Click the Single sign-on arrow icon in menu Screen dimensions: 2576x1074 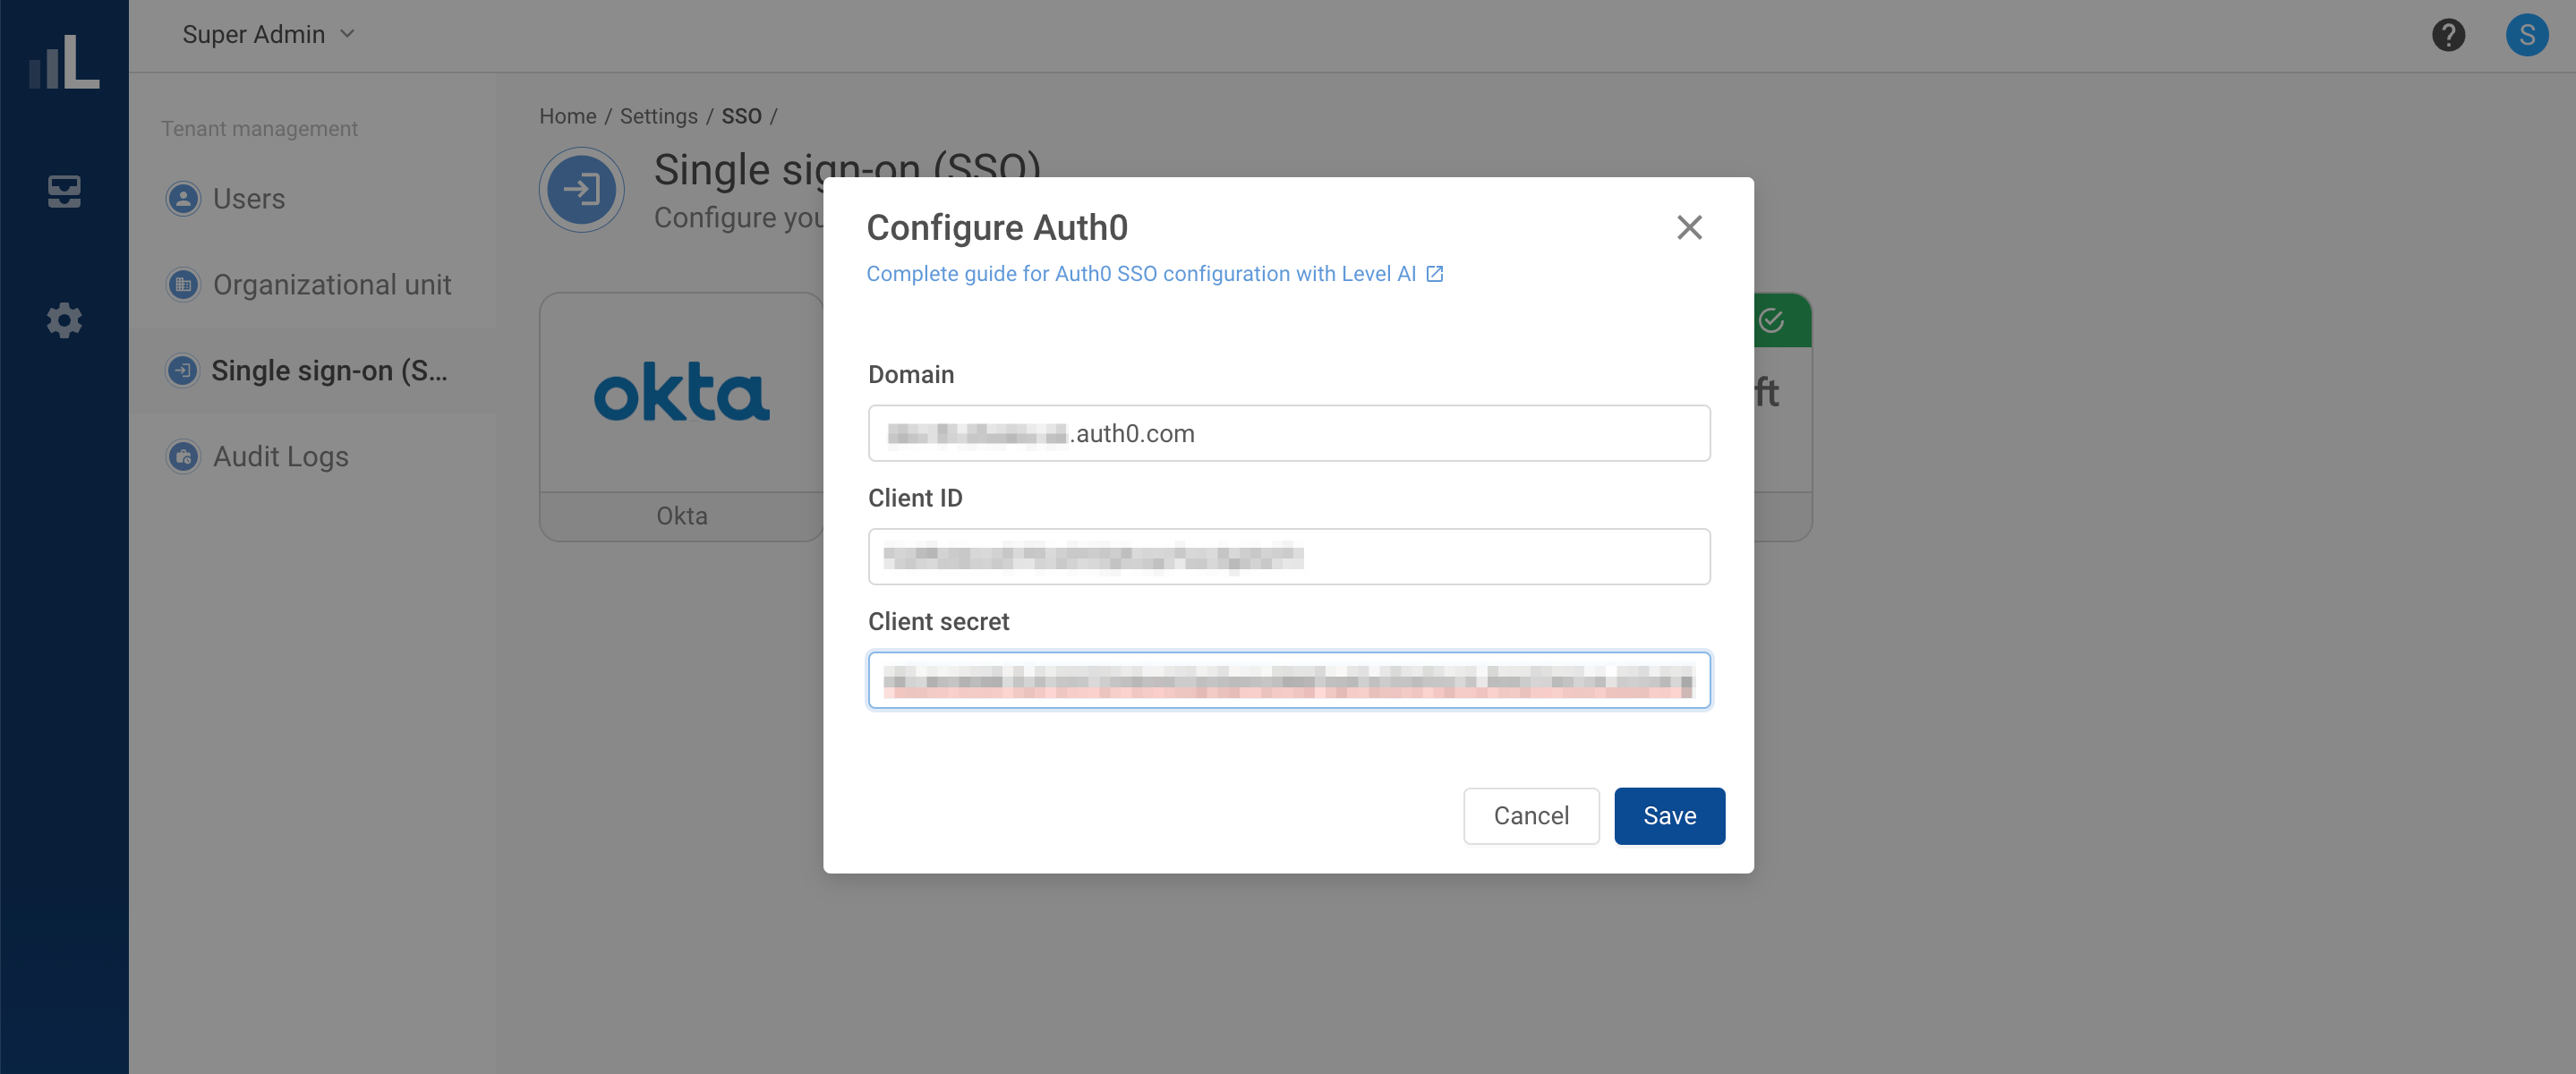[183, 371]
